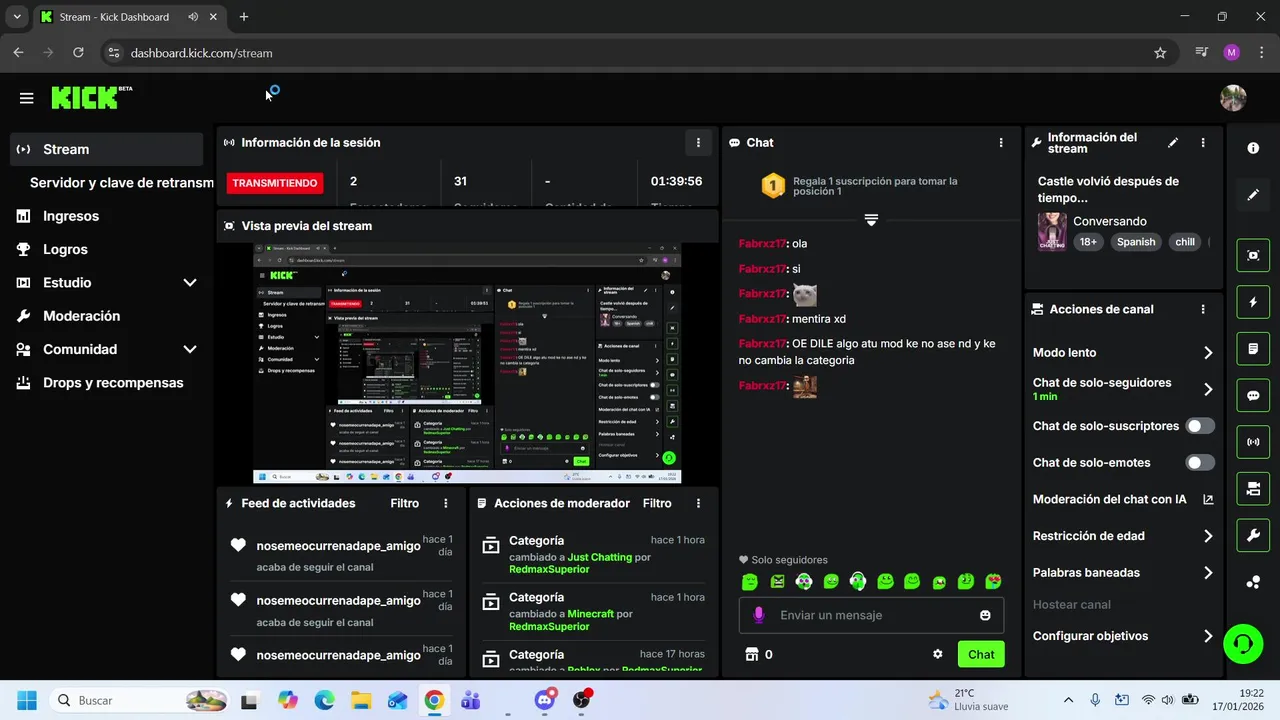Screen dimensions: 1280x720
Task: Send message with green Chat button
Action: [x=981, y=654]
